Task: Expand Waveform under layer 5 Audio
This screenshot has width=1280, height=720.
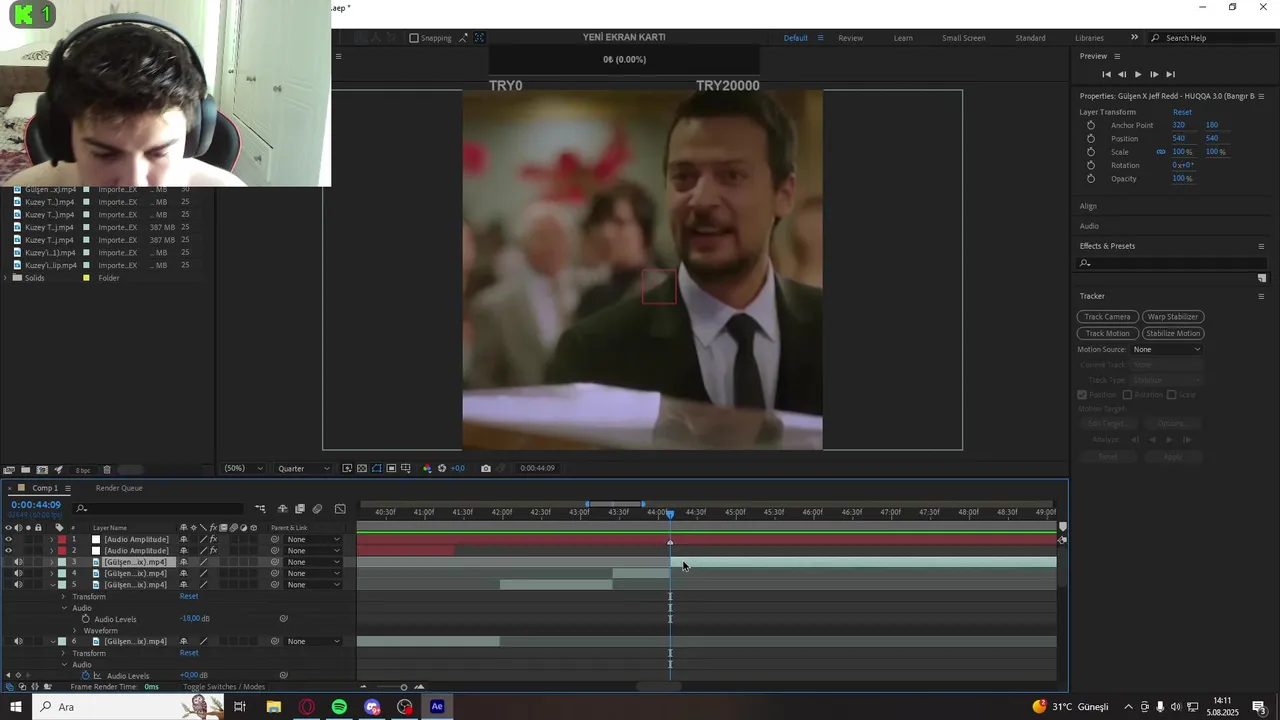Action: pyautogui.click(x=76, y=631)
